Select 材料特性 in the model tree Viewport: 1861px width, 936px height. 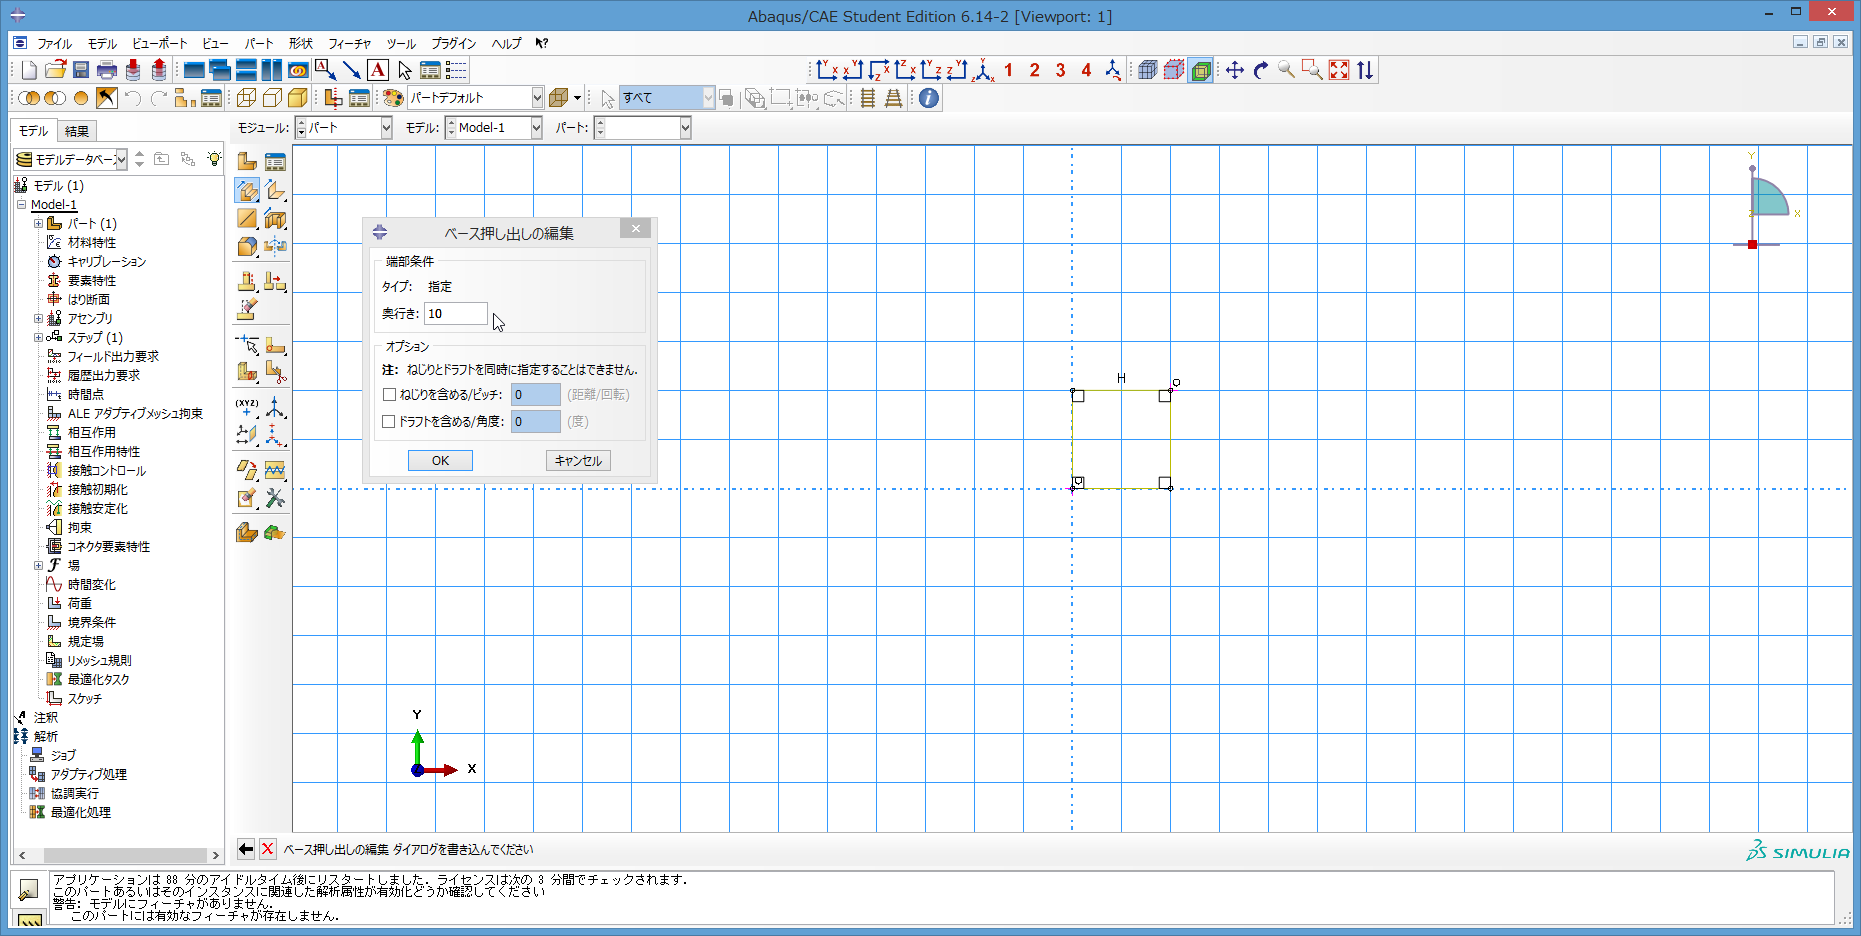pyautogui.click(x=92, y=243)
